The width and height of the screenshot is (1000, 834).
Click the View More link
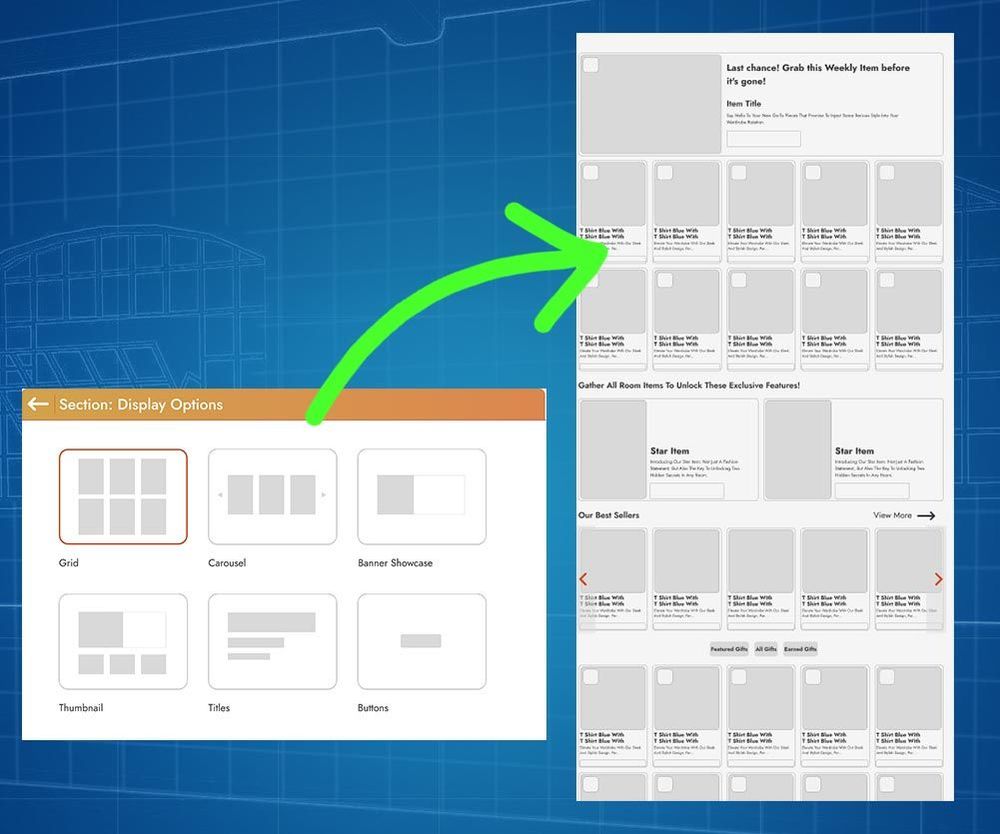[892, 516]
